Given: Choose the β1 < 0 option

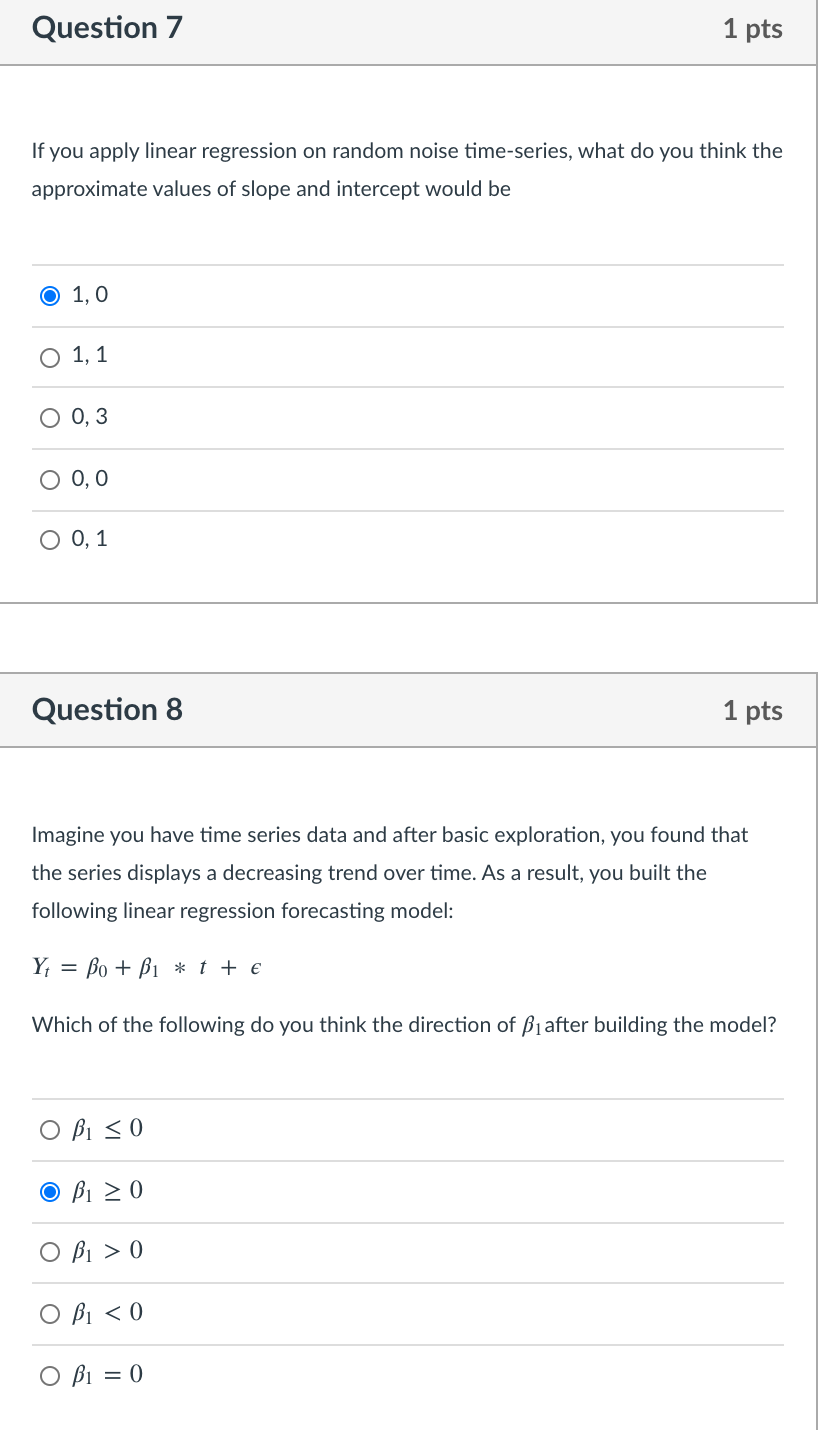Looking at the screenshot, I should (50, 1313).
